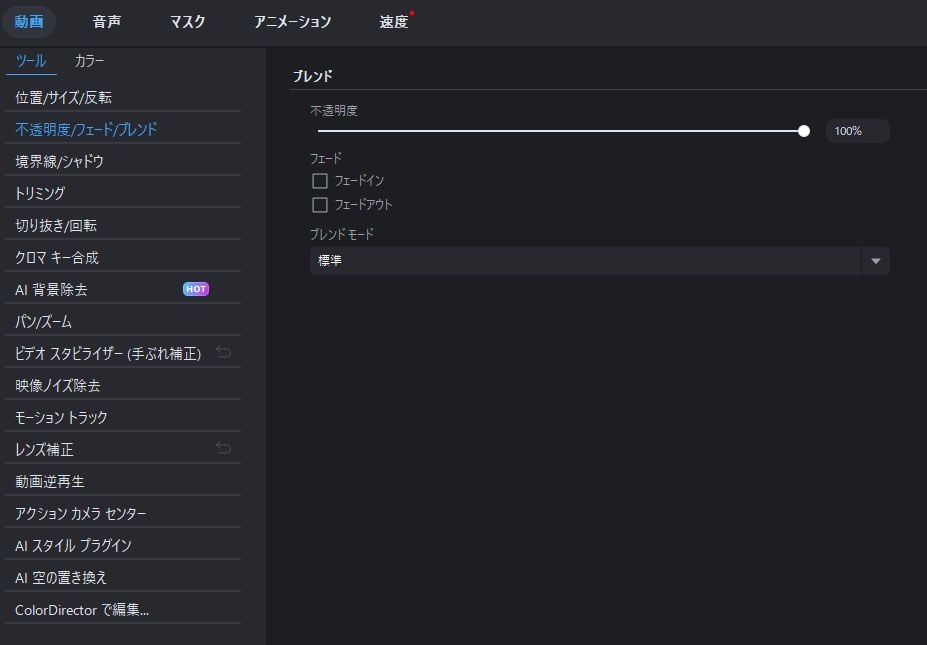
Task: Open the トリミング tool
Action: coord(44,192)
